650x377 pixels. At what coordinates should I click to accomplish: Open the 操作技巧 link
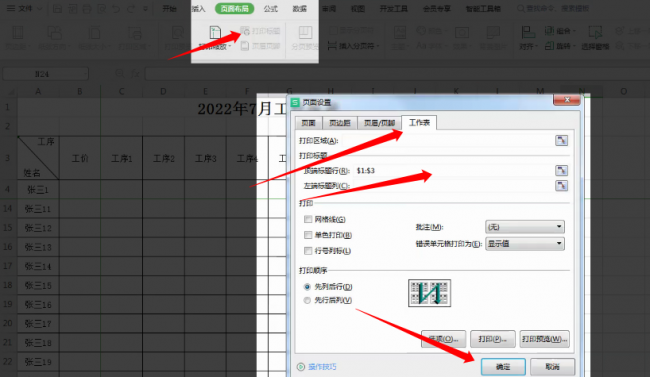click(322, 367)
